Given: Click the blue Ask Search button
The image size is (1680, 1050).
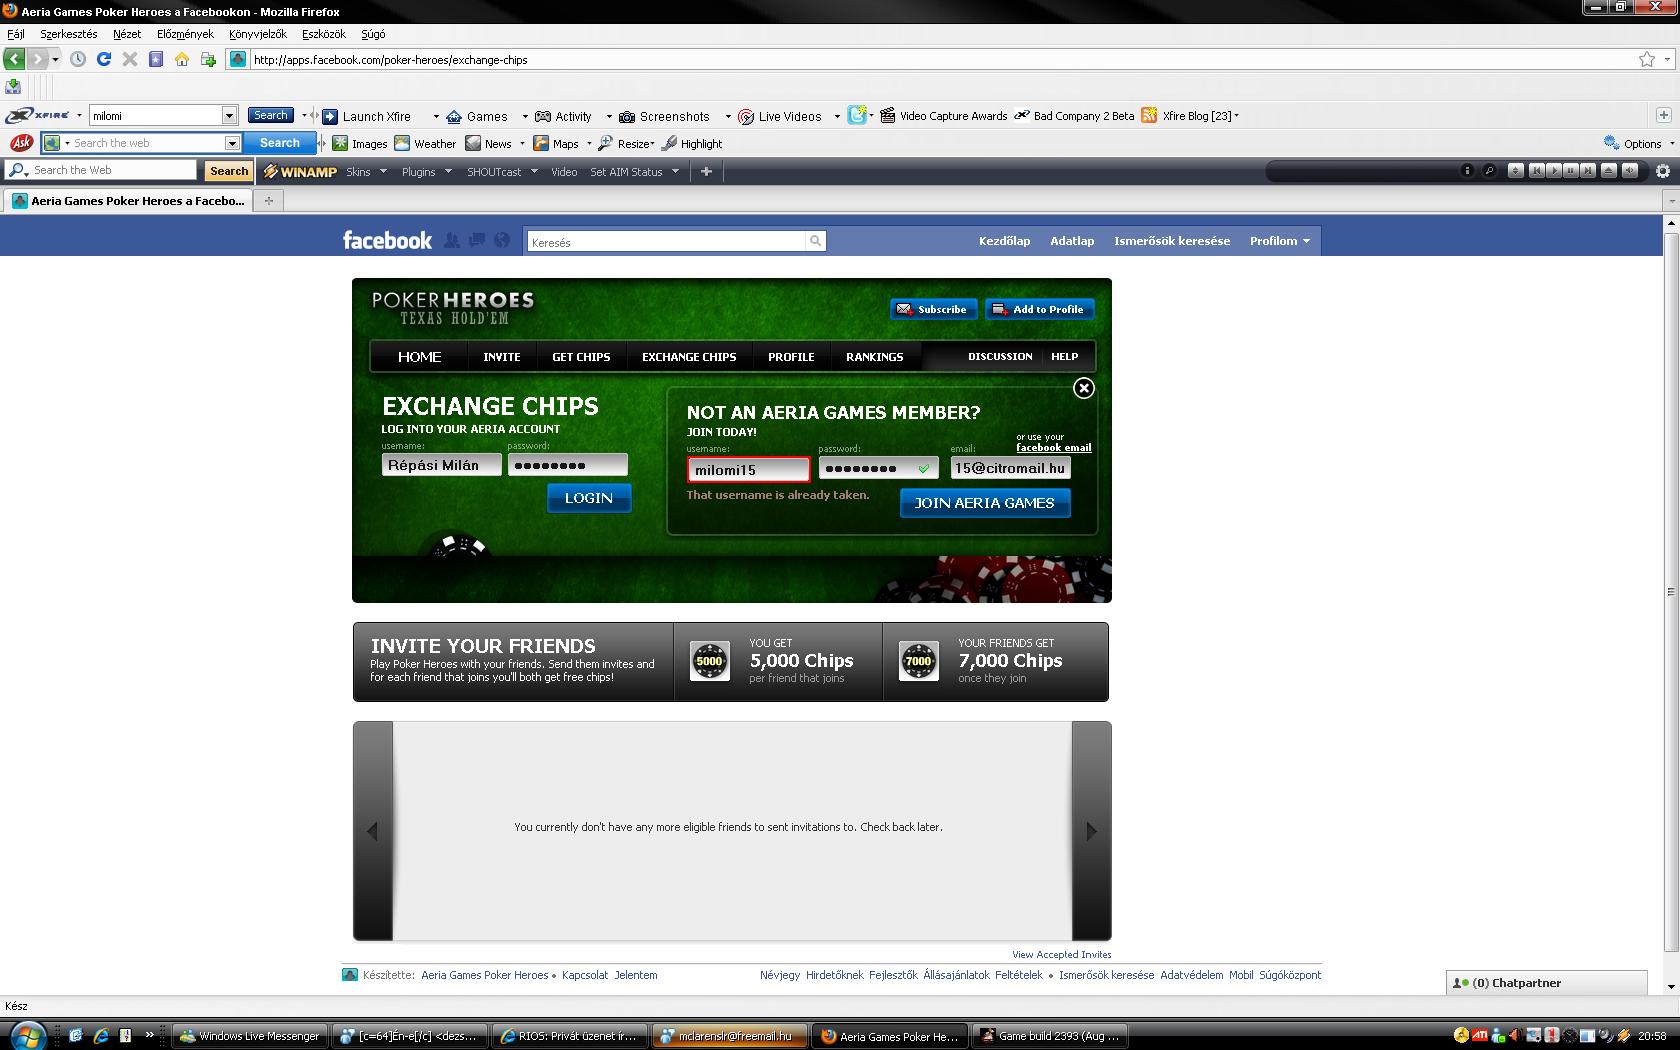Looking at the screenshot, I should pyautogui.click(x=280, y=143).
